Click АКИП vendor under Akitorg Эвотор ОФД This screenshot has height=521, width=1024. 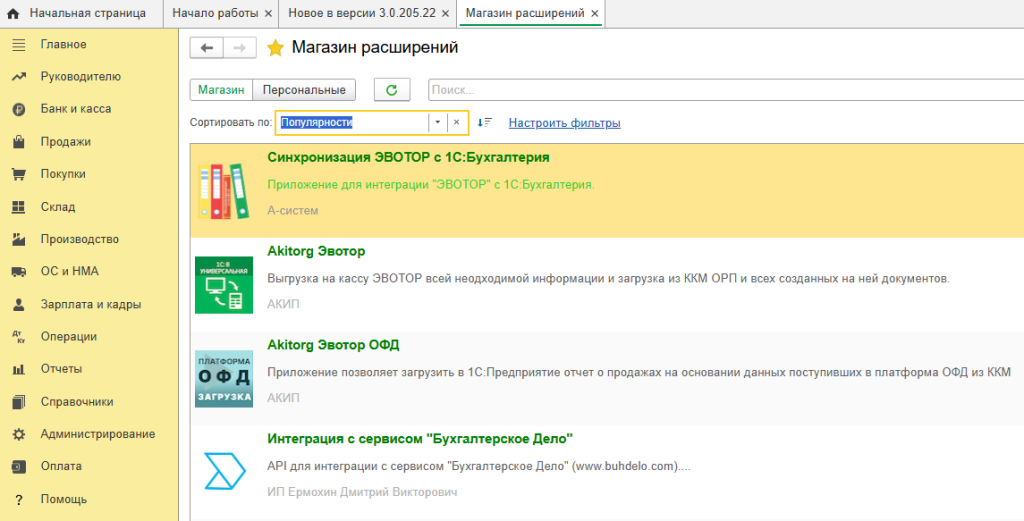(283, 398)
